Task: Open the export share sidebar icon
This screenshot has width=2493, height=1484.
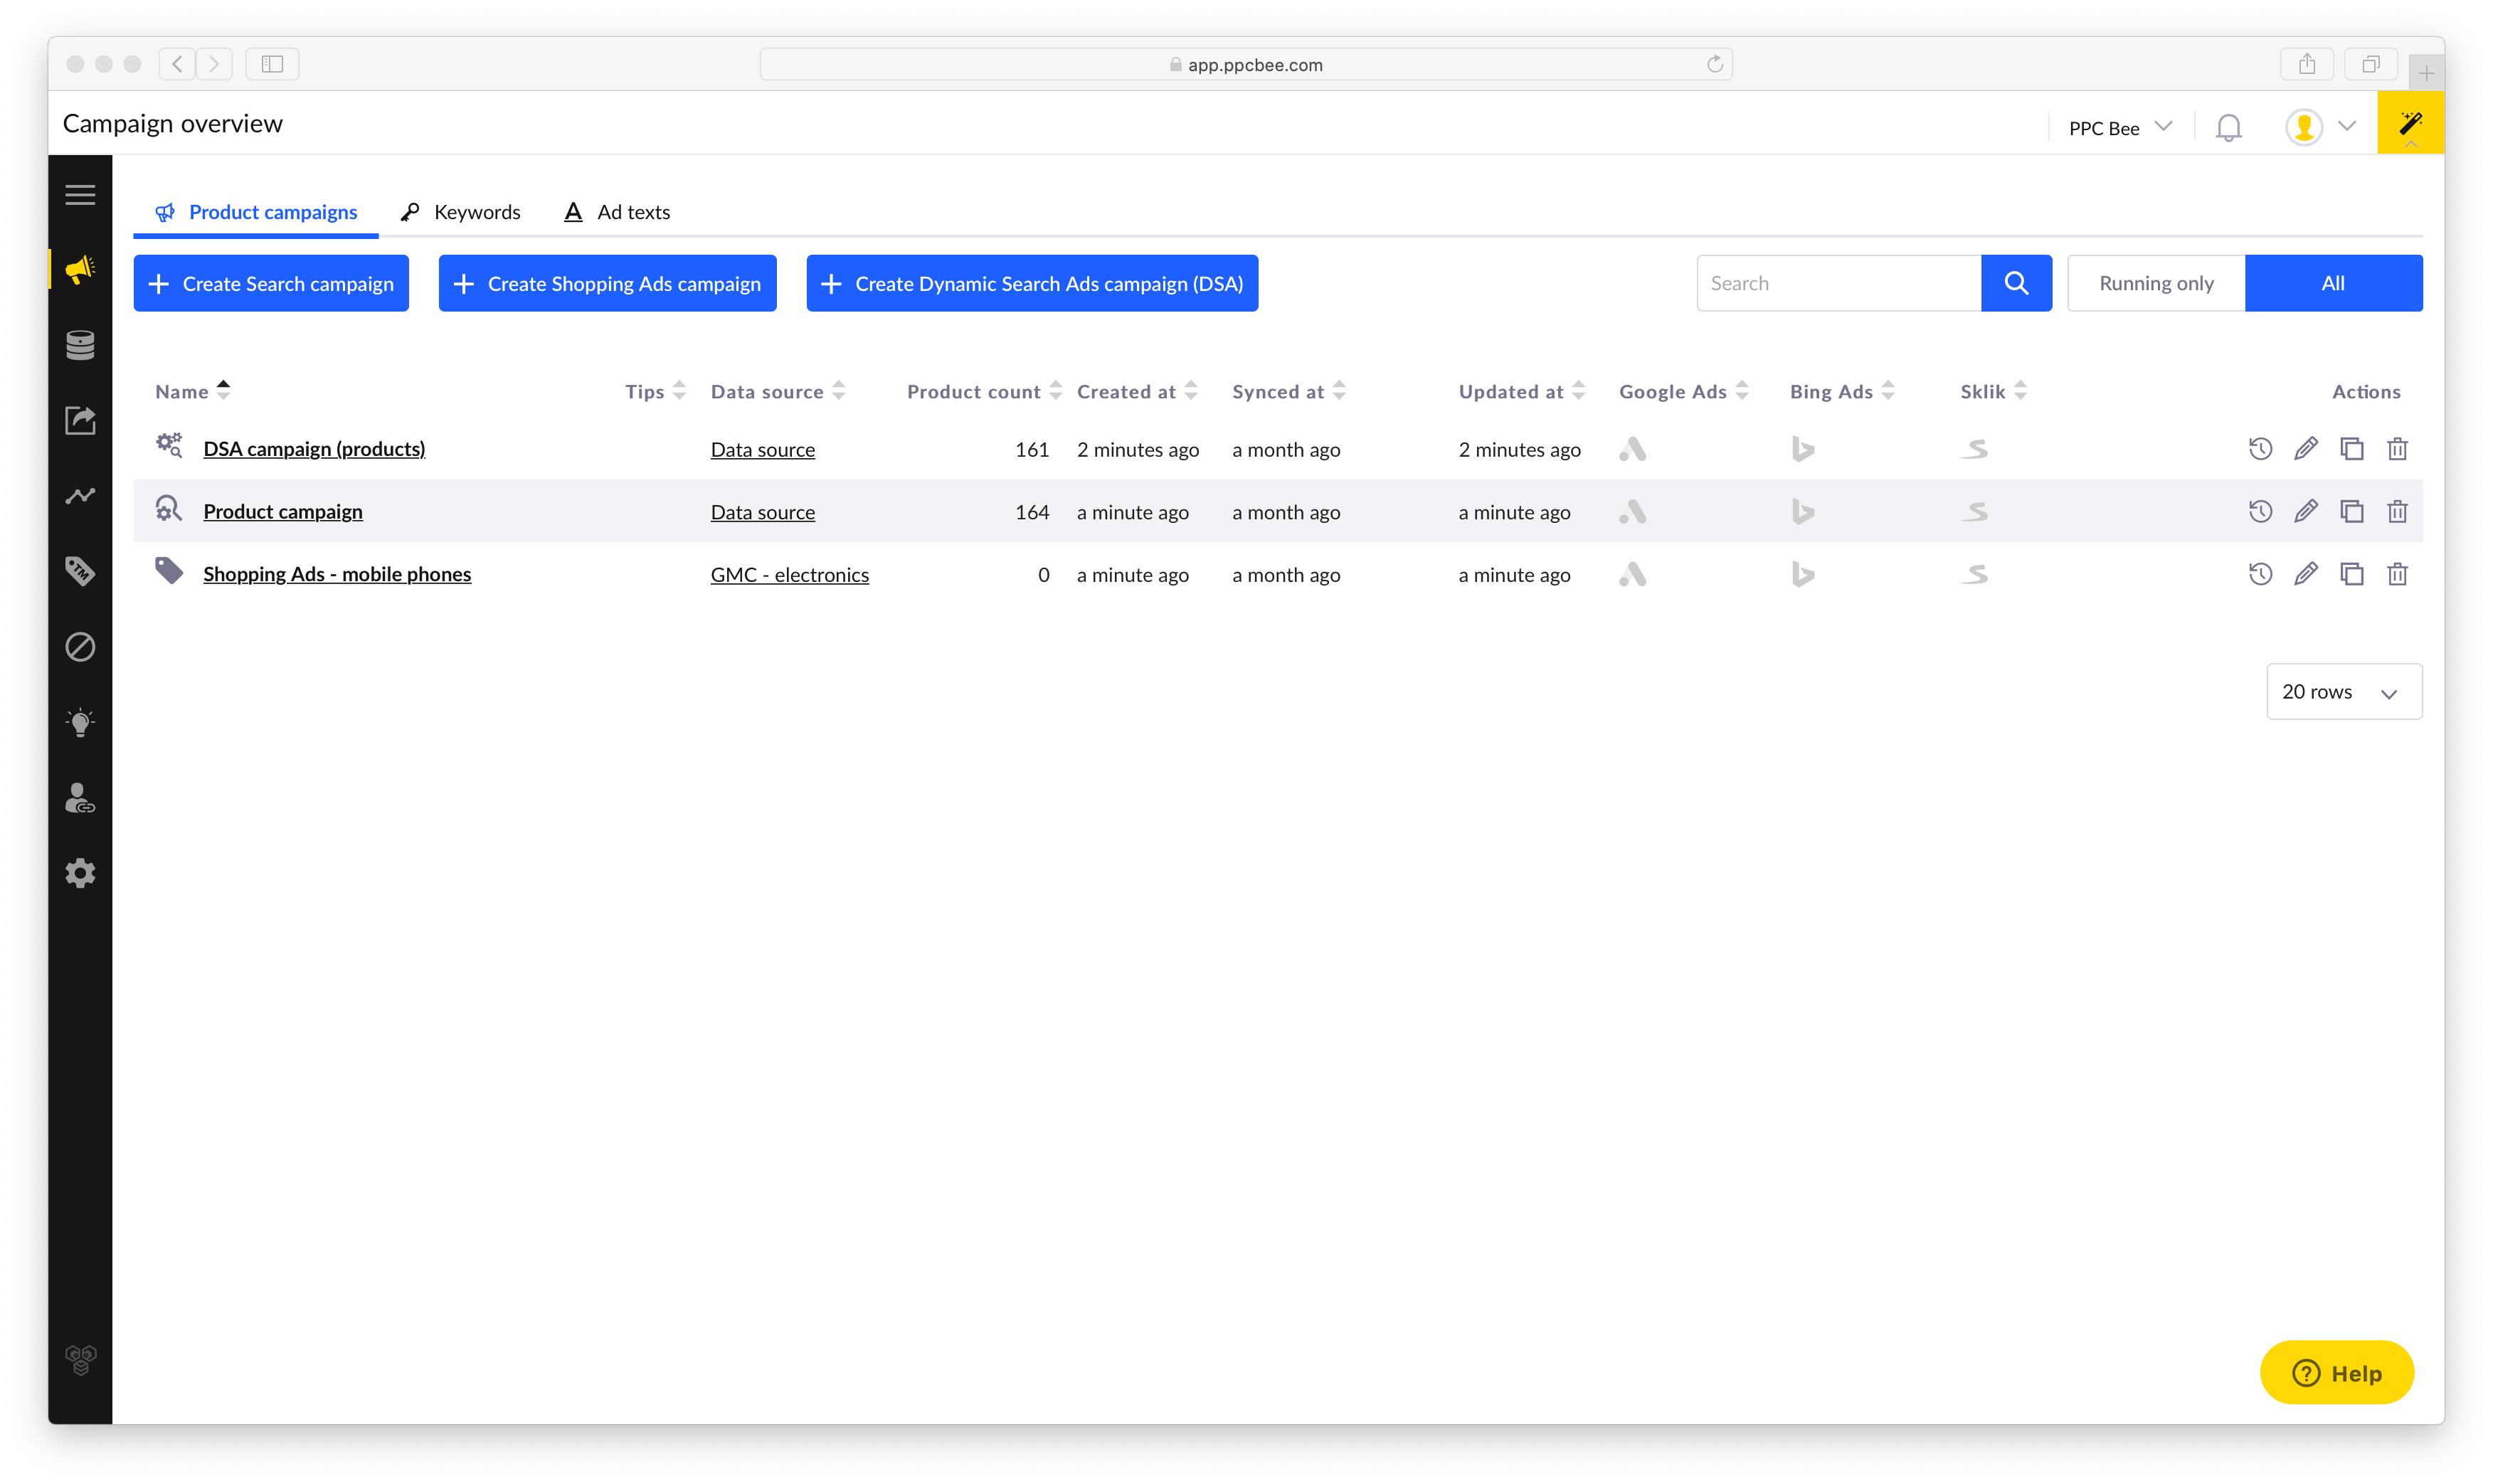Action: (80, 420)
